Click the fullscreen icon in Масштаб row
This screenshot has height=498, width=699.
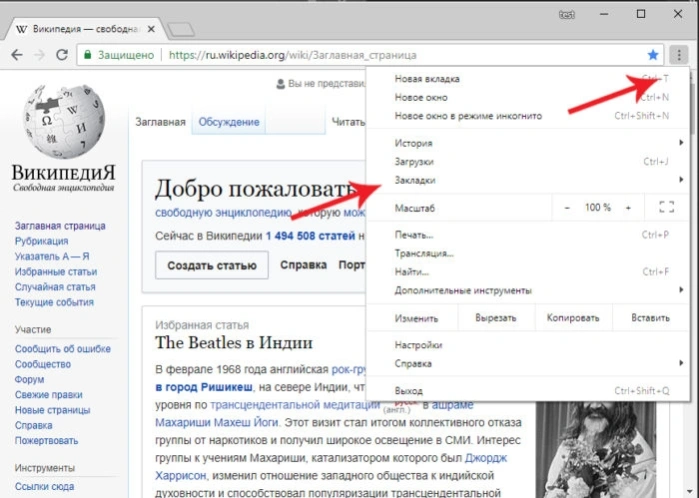[666, 207]
